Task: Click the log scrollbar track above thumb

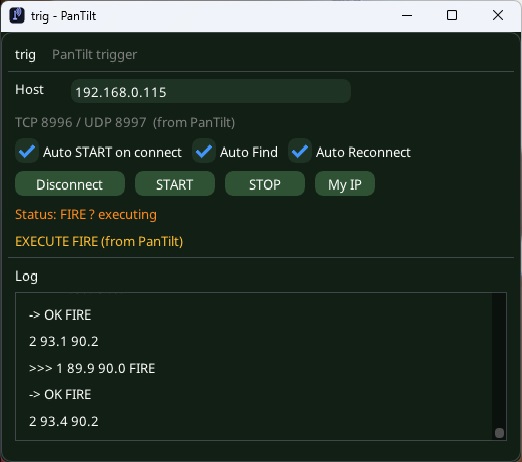Action: (x=499, y=360)
